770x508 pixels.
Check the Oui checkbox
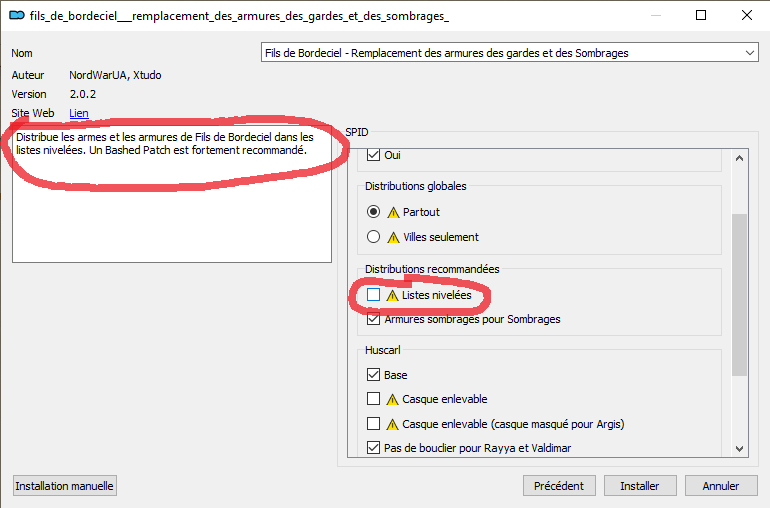tap(373, 155)
